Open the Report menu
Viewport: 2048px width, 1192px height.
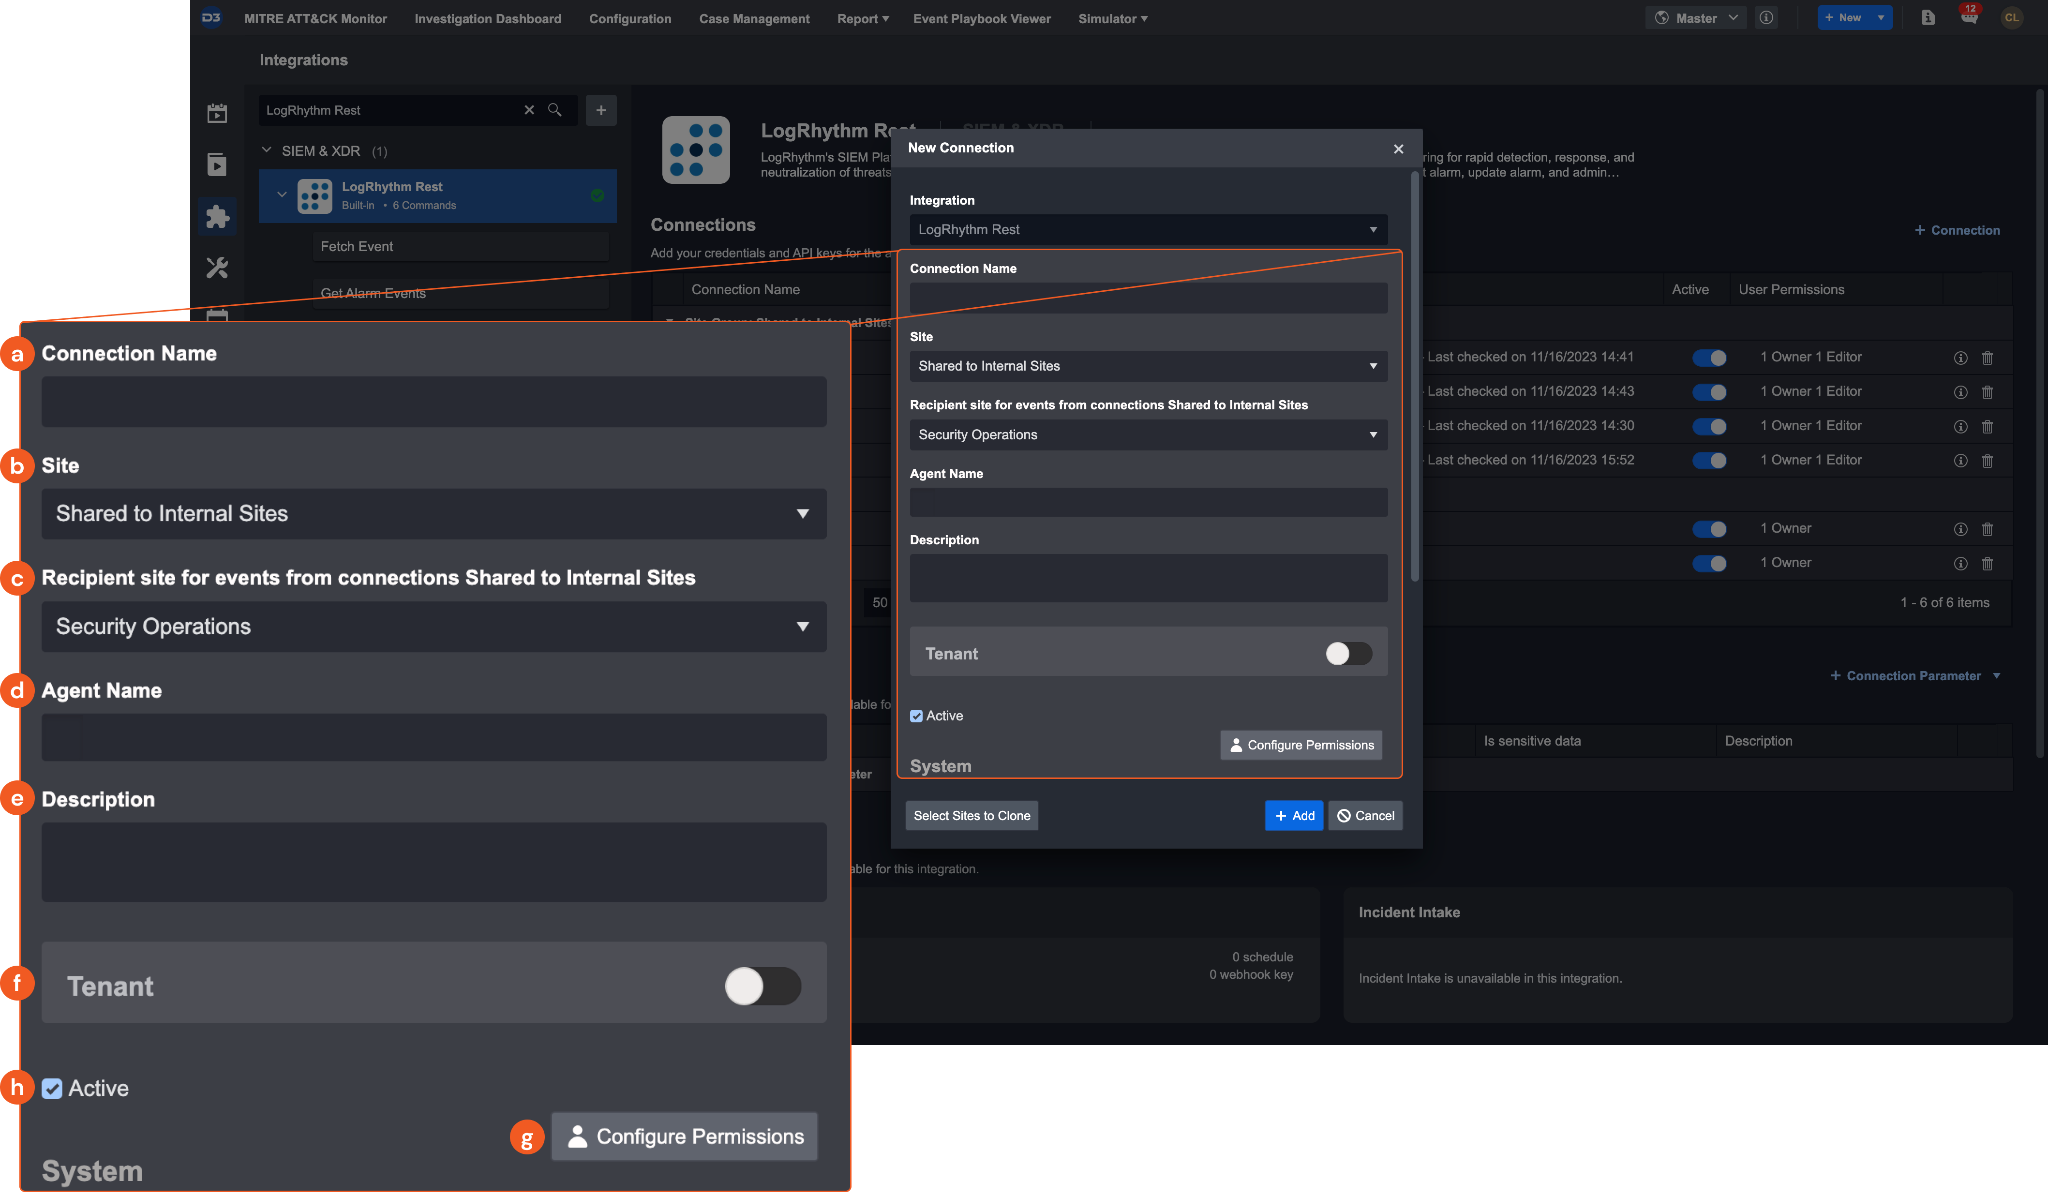pyautogui.click(x=862, y=18)
